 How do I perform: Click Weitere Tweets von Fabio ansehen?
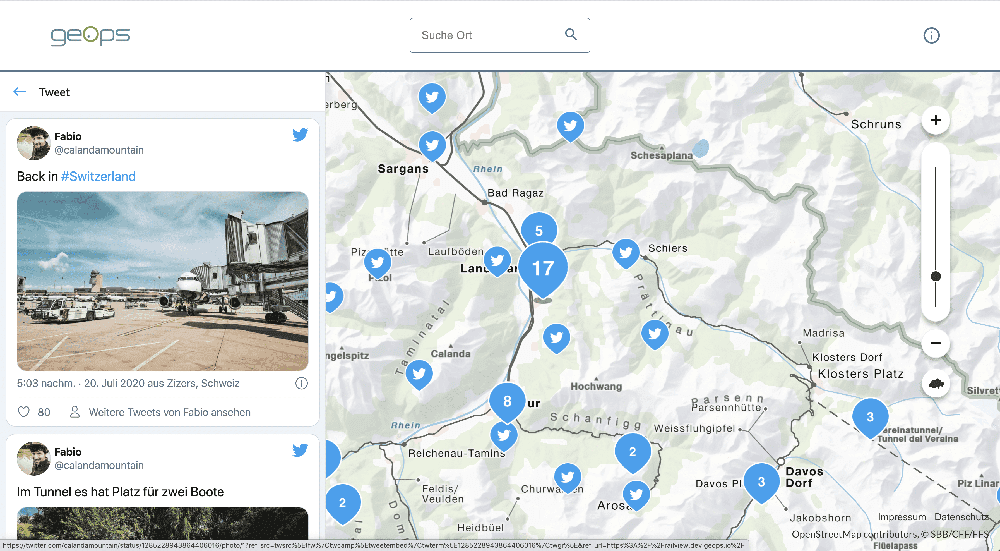click(x=169, y=412)
